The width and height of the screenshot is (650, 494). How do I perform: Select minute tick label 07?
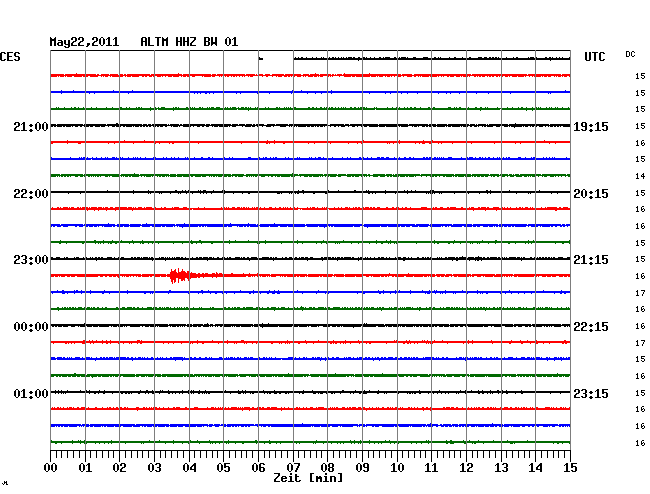293,468
